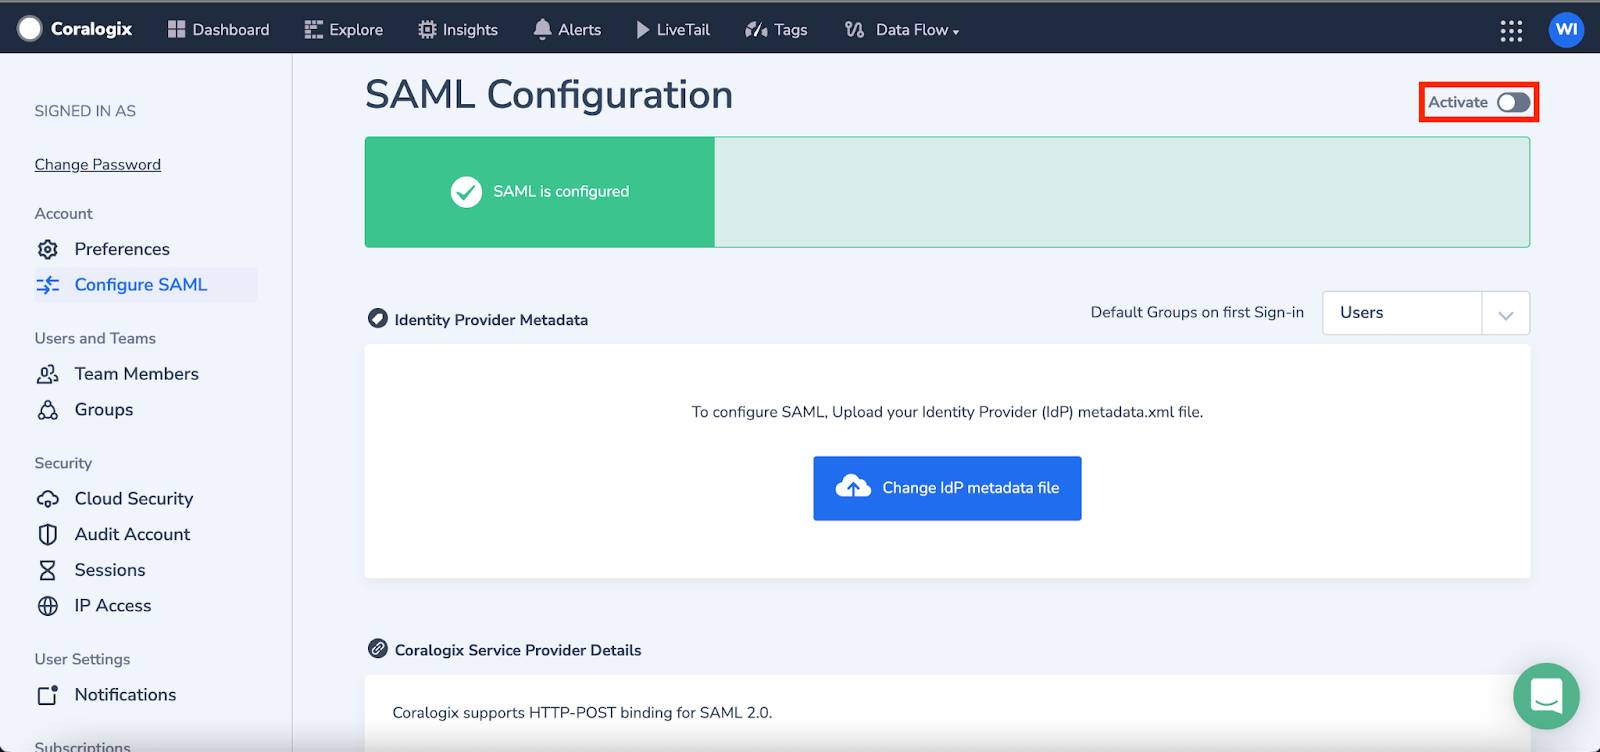The height and width of the screenshot is (752, 1600).
Task: Click the Insights chip icon
Action: [427, 30]
